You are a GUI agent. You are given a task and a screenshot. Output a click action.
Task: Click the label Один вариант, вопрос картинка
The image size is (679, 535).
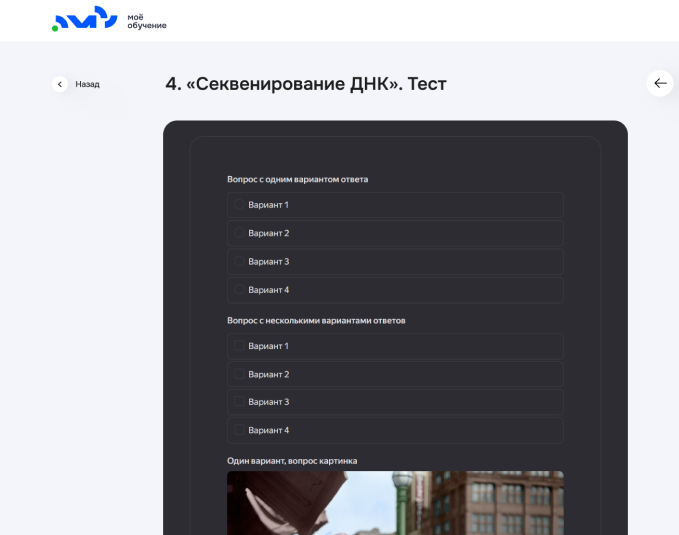[292, 461]
